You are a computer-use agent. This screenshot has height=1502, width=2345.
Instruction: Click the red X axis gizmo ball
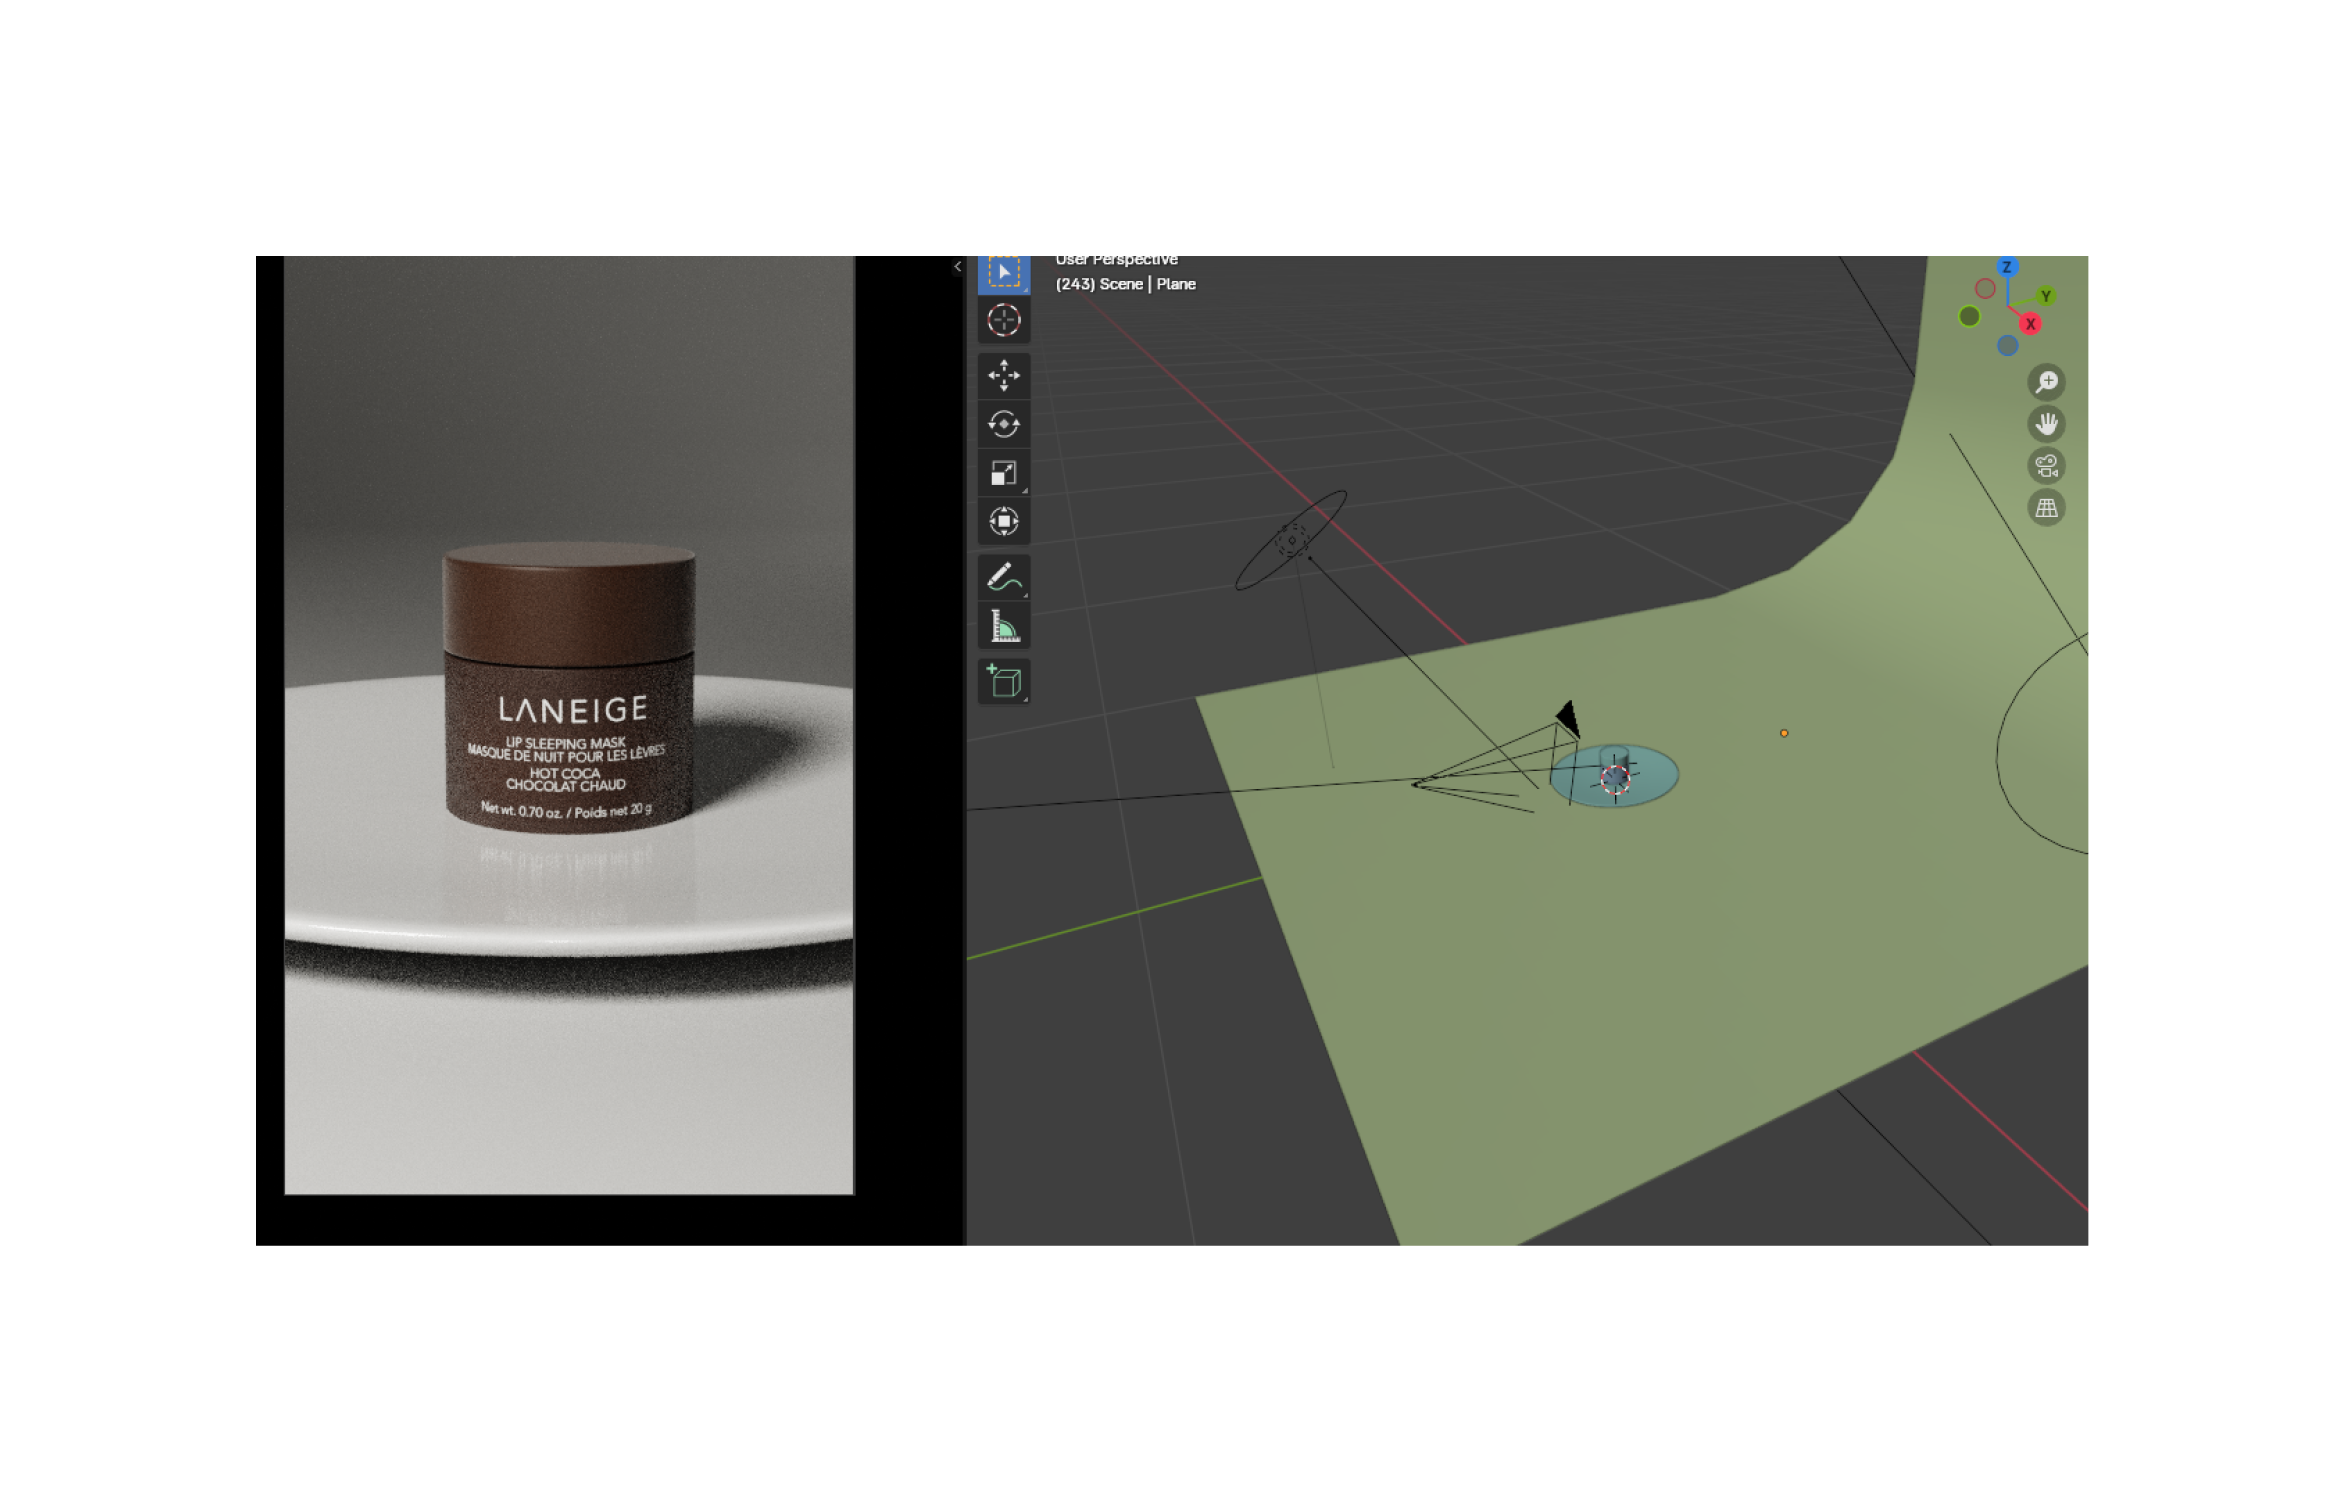tap(2030, 324)
